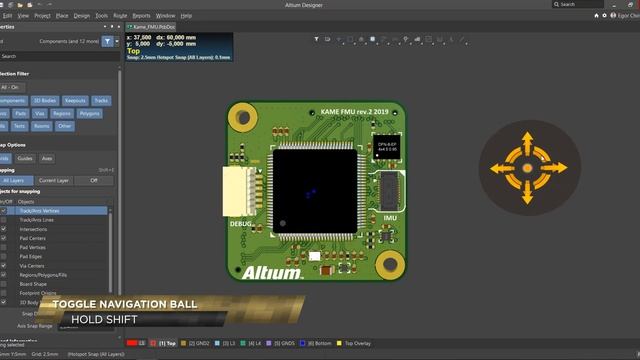Viewport: 640px width, 360px height.
Task: Click the Guides snap option button
Action: (24, 158)
